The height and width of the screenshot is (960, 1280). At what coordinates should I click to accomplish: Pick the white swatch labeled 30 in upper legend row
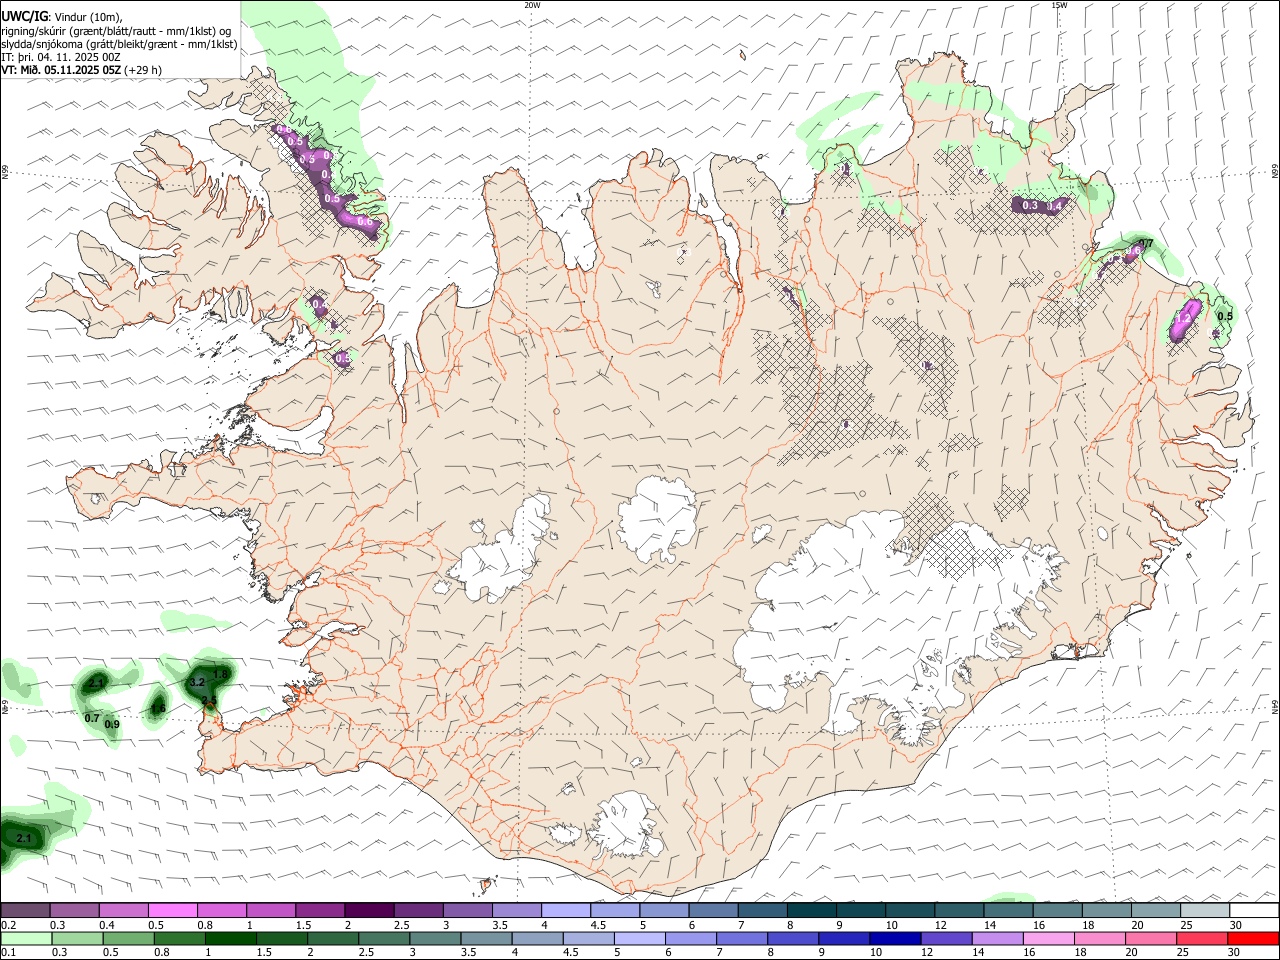pos(1254,911)
